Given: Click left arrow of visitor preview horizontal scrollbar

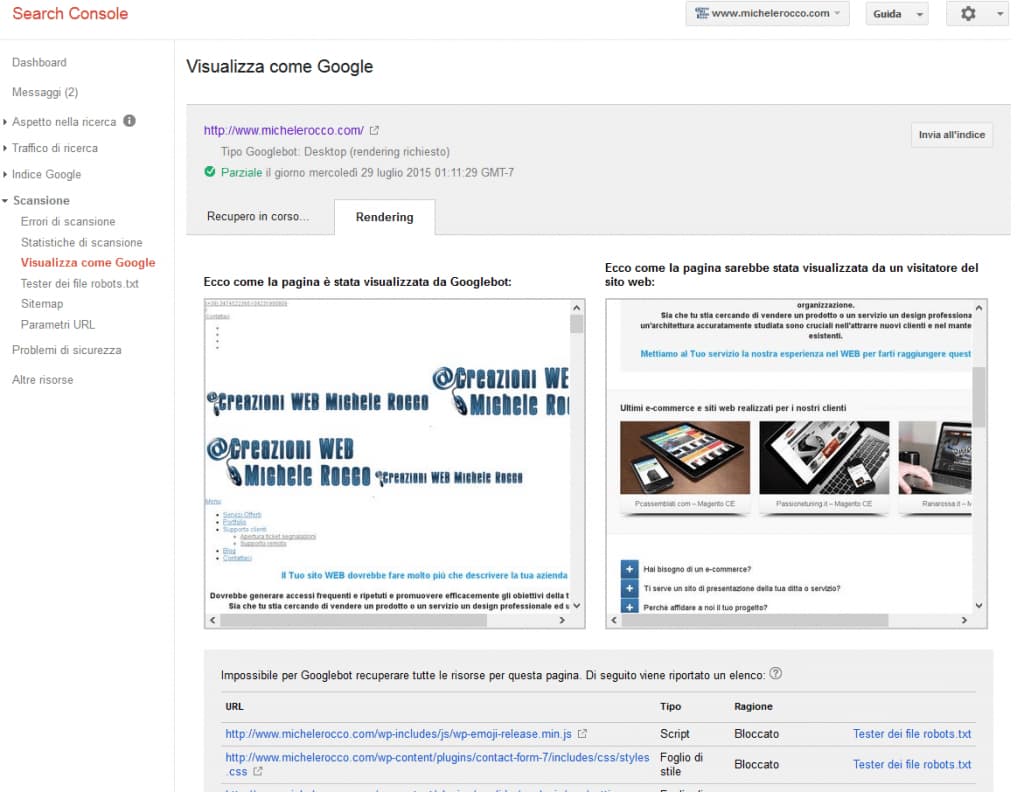Looking at the screenshot, I should coord(614,620).
